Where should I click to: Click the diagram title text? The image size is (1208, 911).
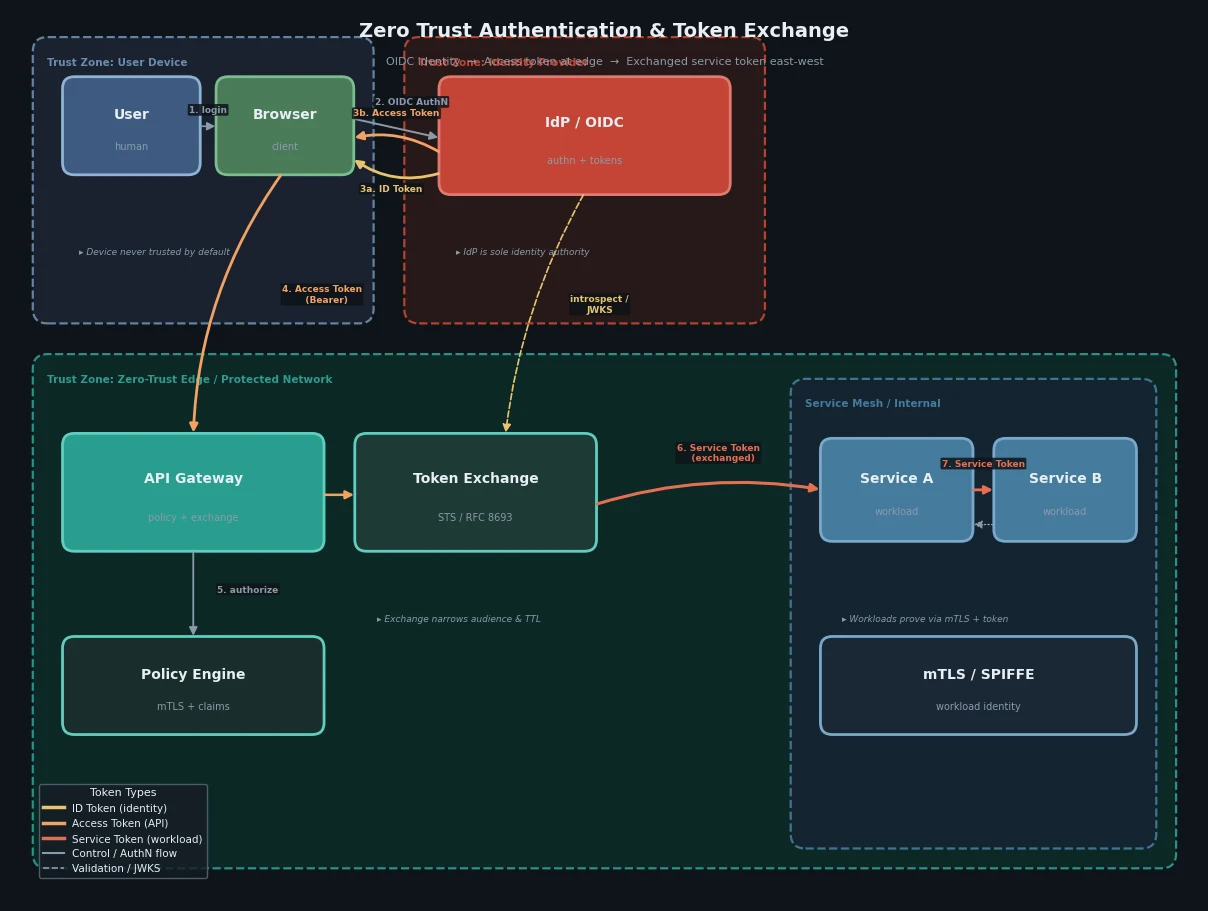[604, 31]
